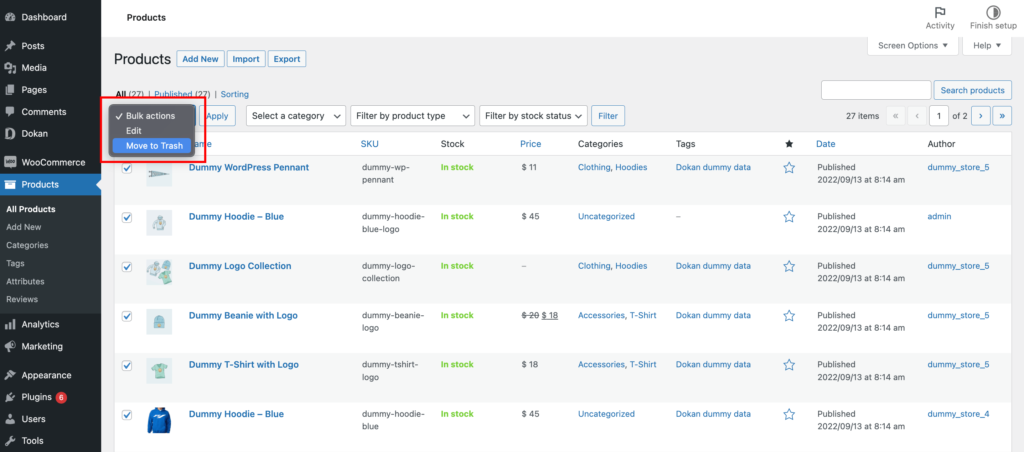Screen dimensions: 1024x452
Task: Choose Move to Trash in bulk menu
Action: tap(152, 146)
